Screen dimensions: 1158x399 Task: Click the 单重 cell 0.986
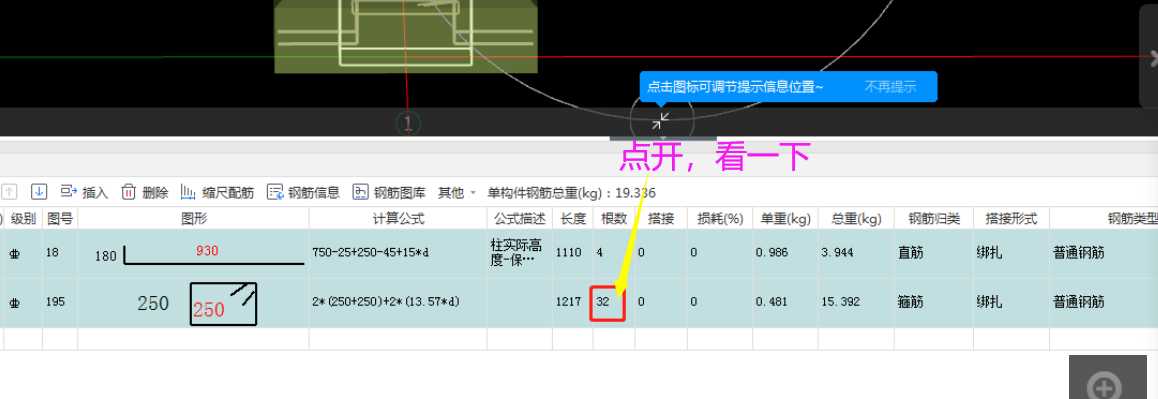(x=785, y=253)
